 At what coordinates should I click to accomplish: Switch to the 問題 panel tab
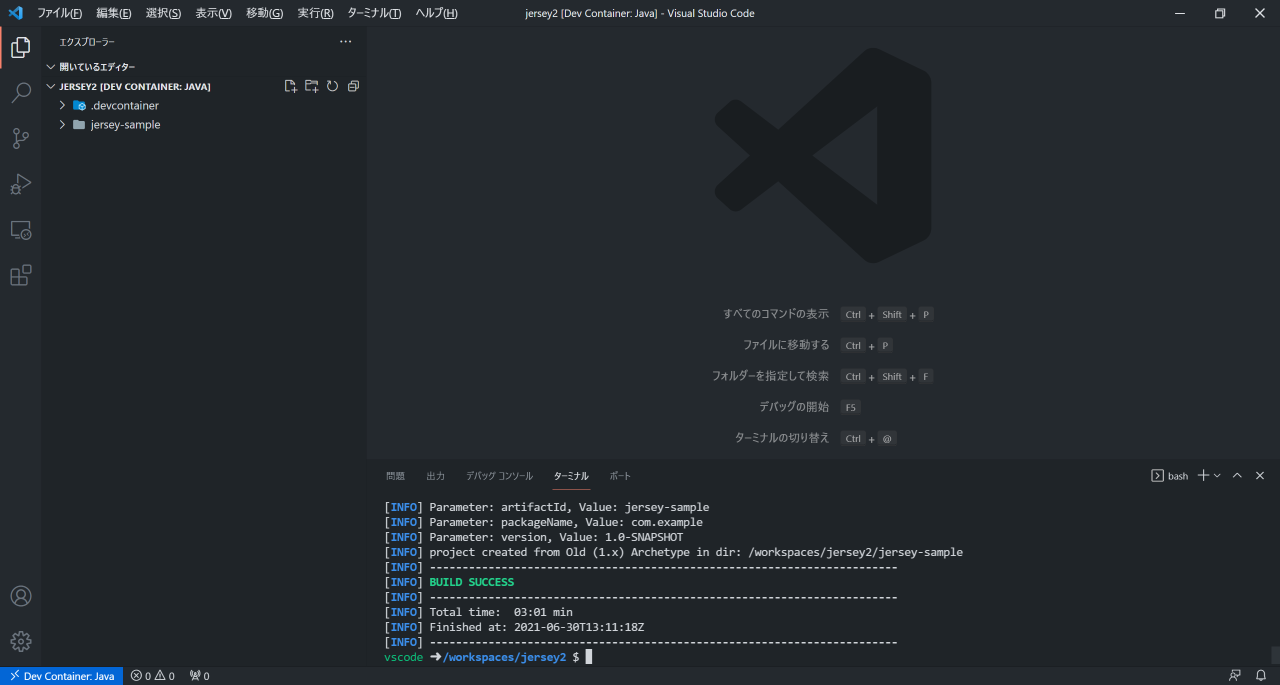(395, 476)
